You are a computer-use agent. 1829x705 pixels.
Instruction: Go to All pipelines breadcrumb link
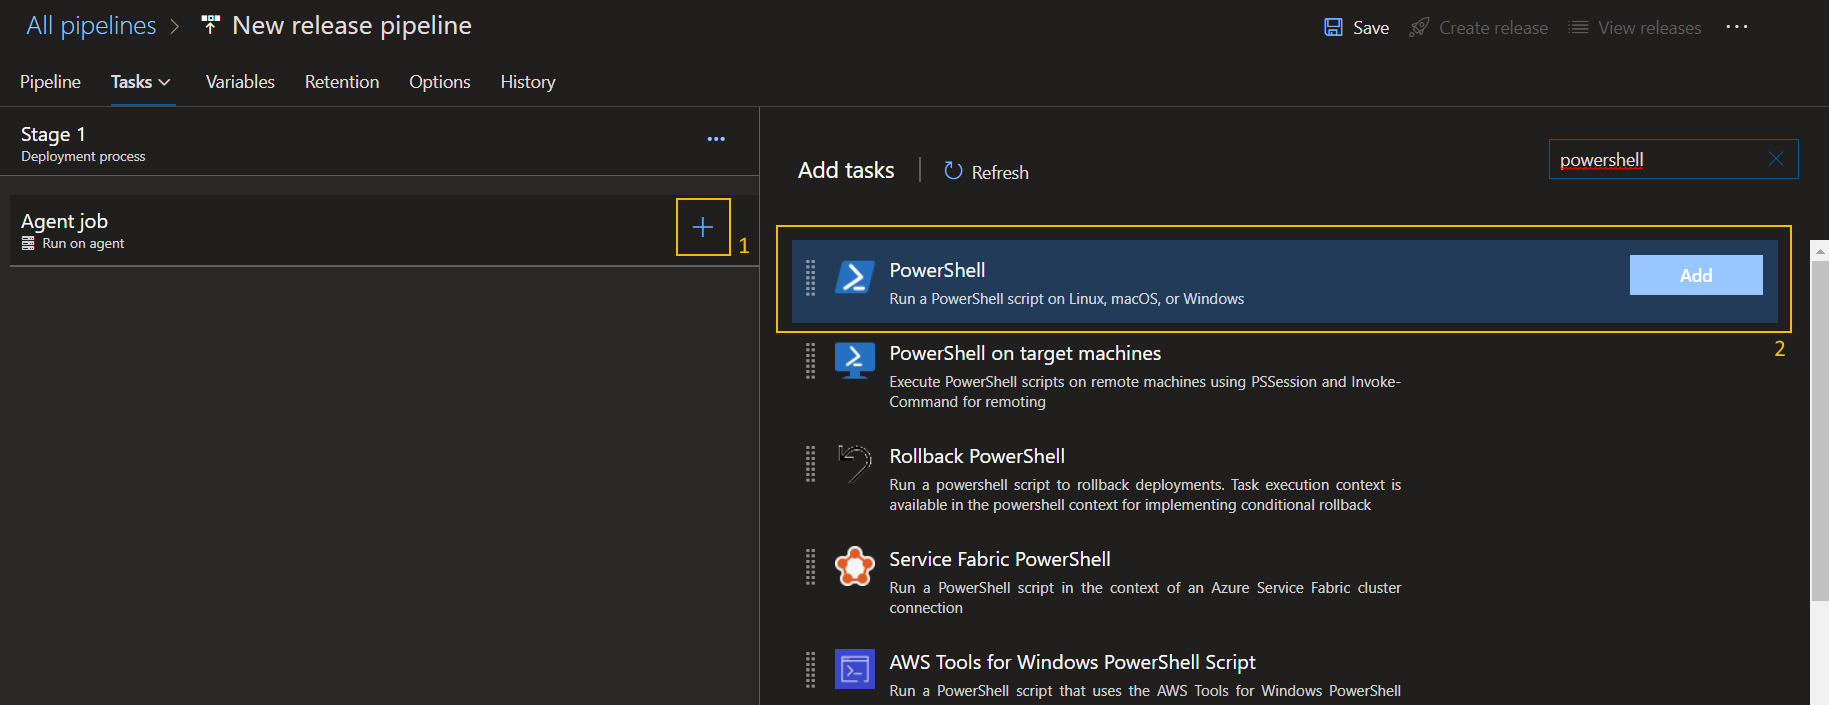[91, 25]
